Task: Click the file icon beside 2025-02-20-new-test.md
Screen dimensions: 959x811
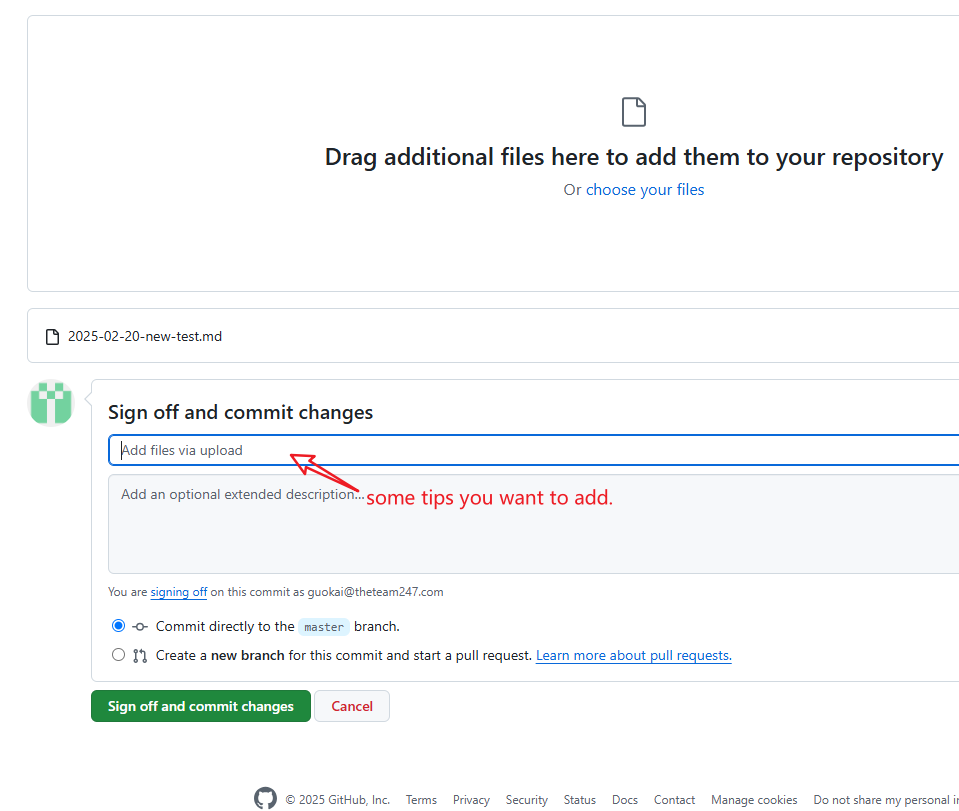Action: tap(53, 337)
